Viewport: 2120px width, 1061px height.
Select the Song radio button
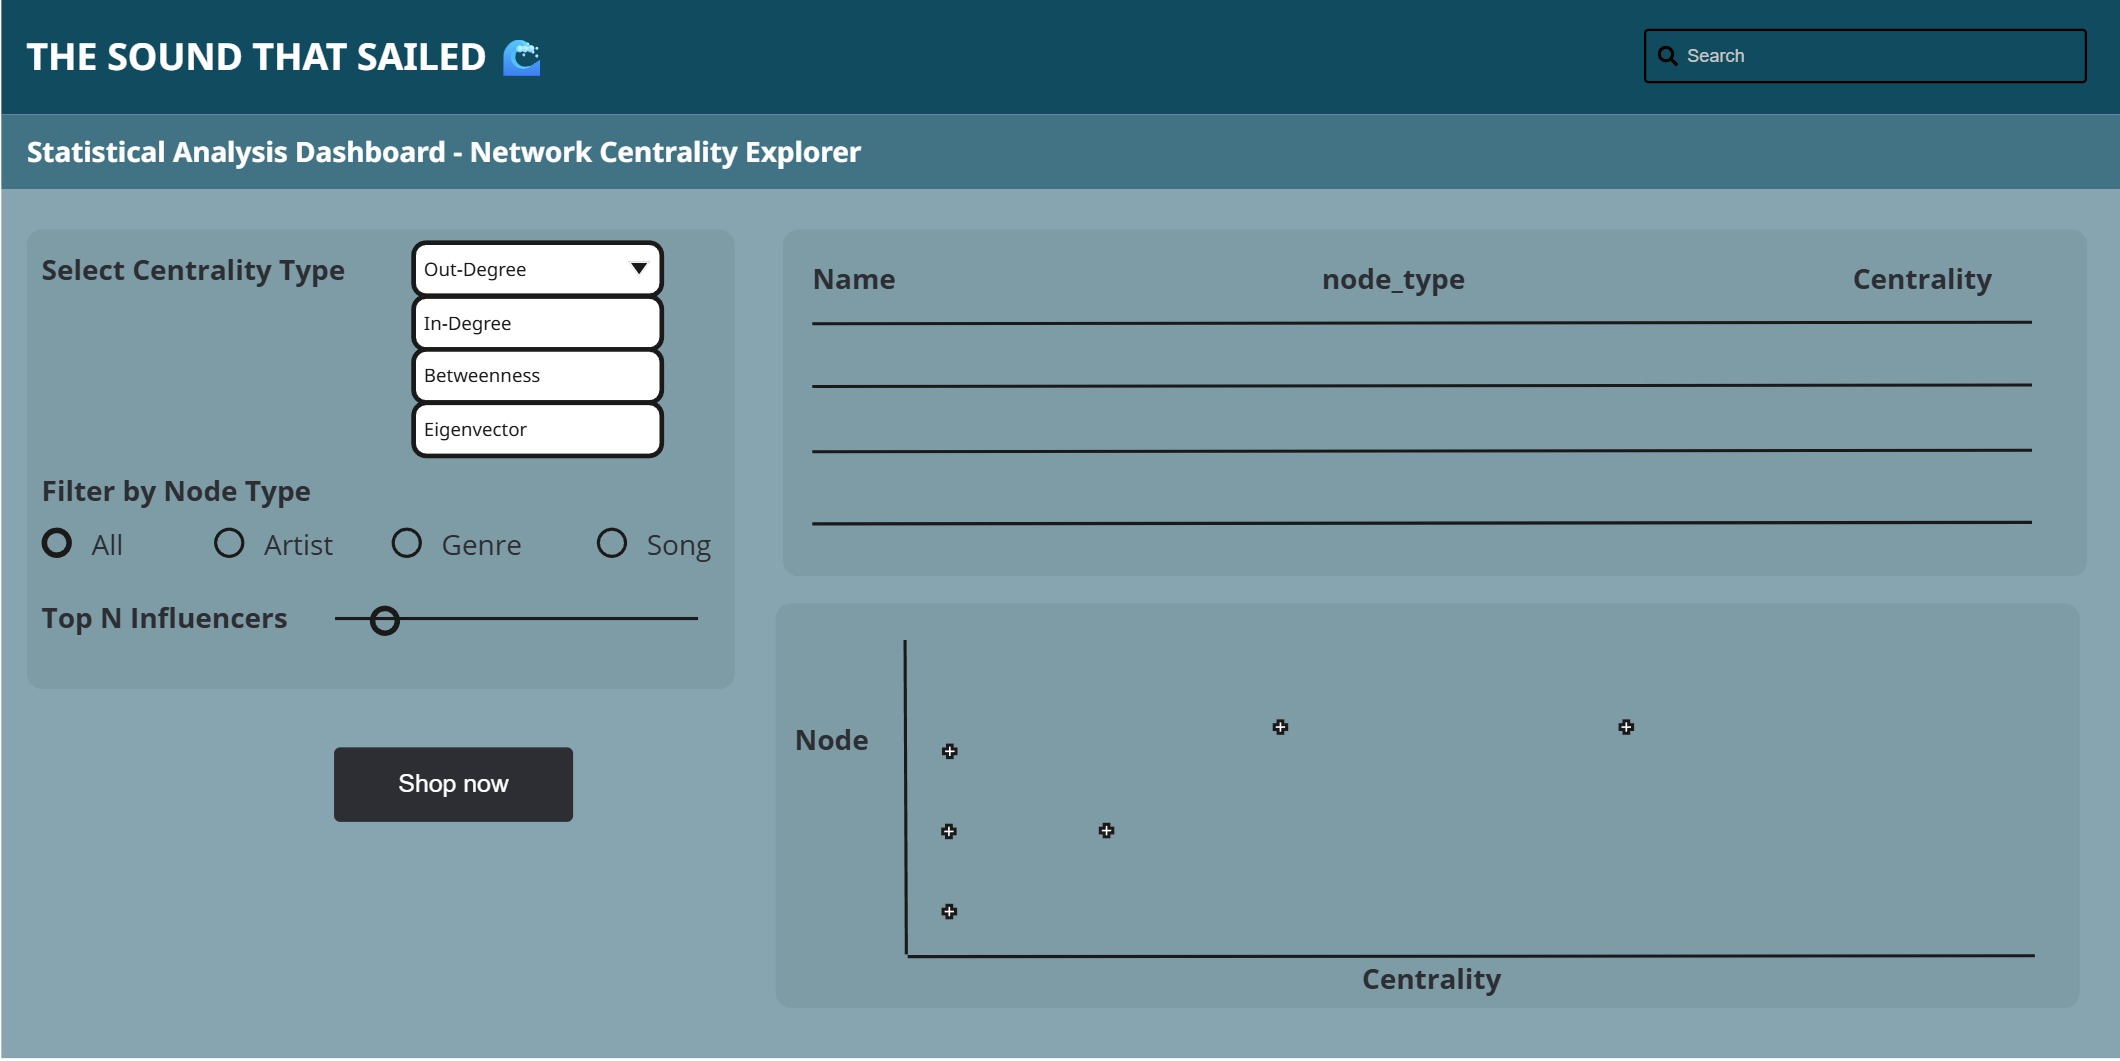coord(611,543)
